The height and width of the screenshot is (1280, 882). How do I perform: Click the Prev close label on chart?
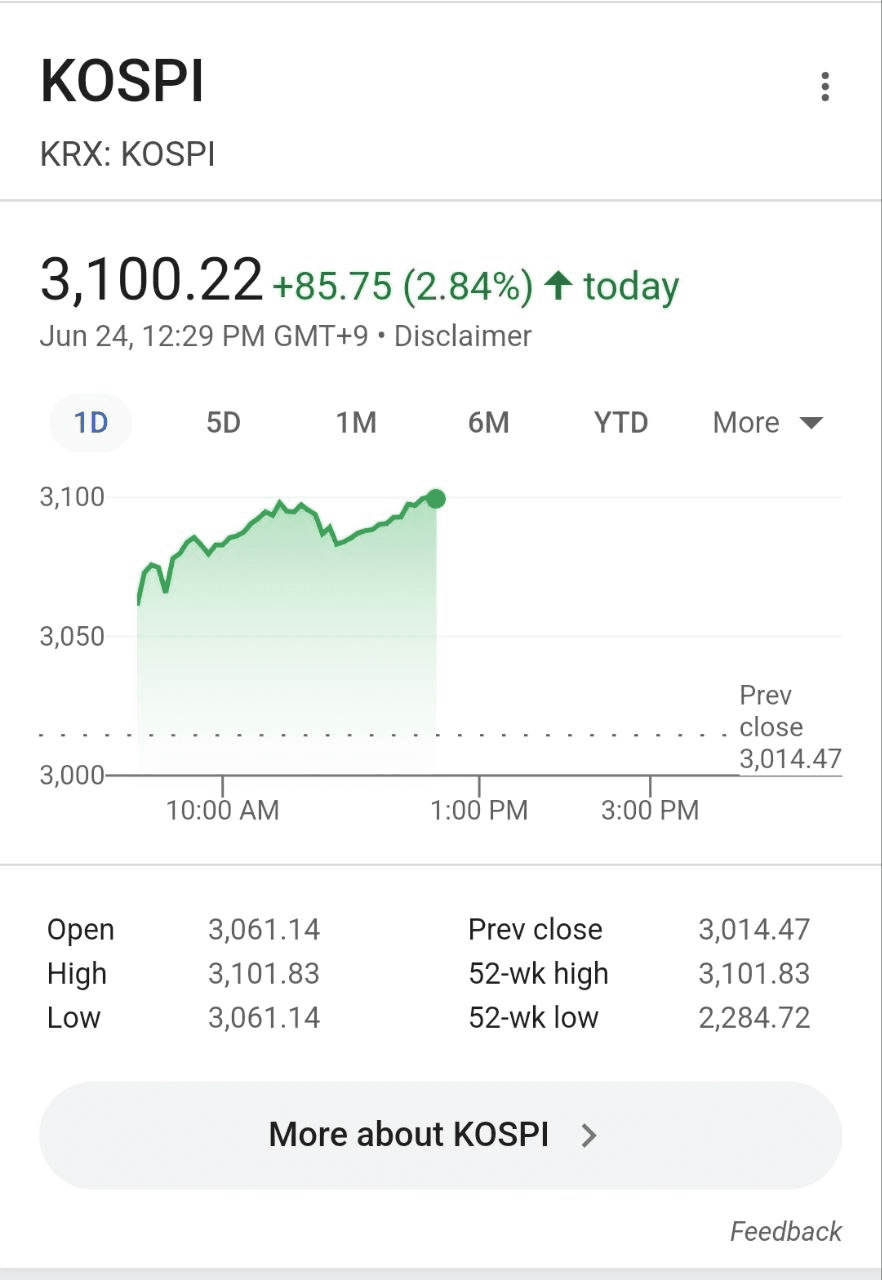(x=771, y=711)
